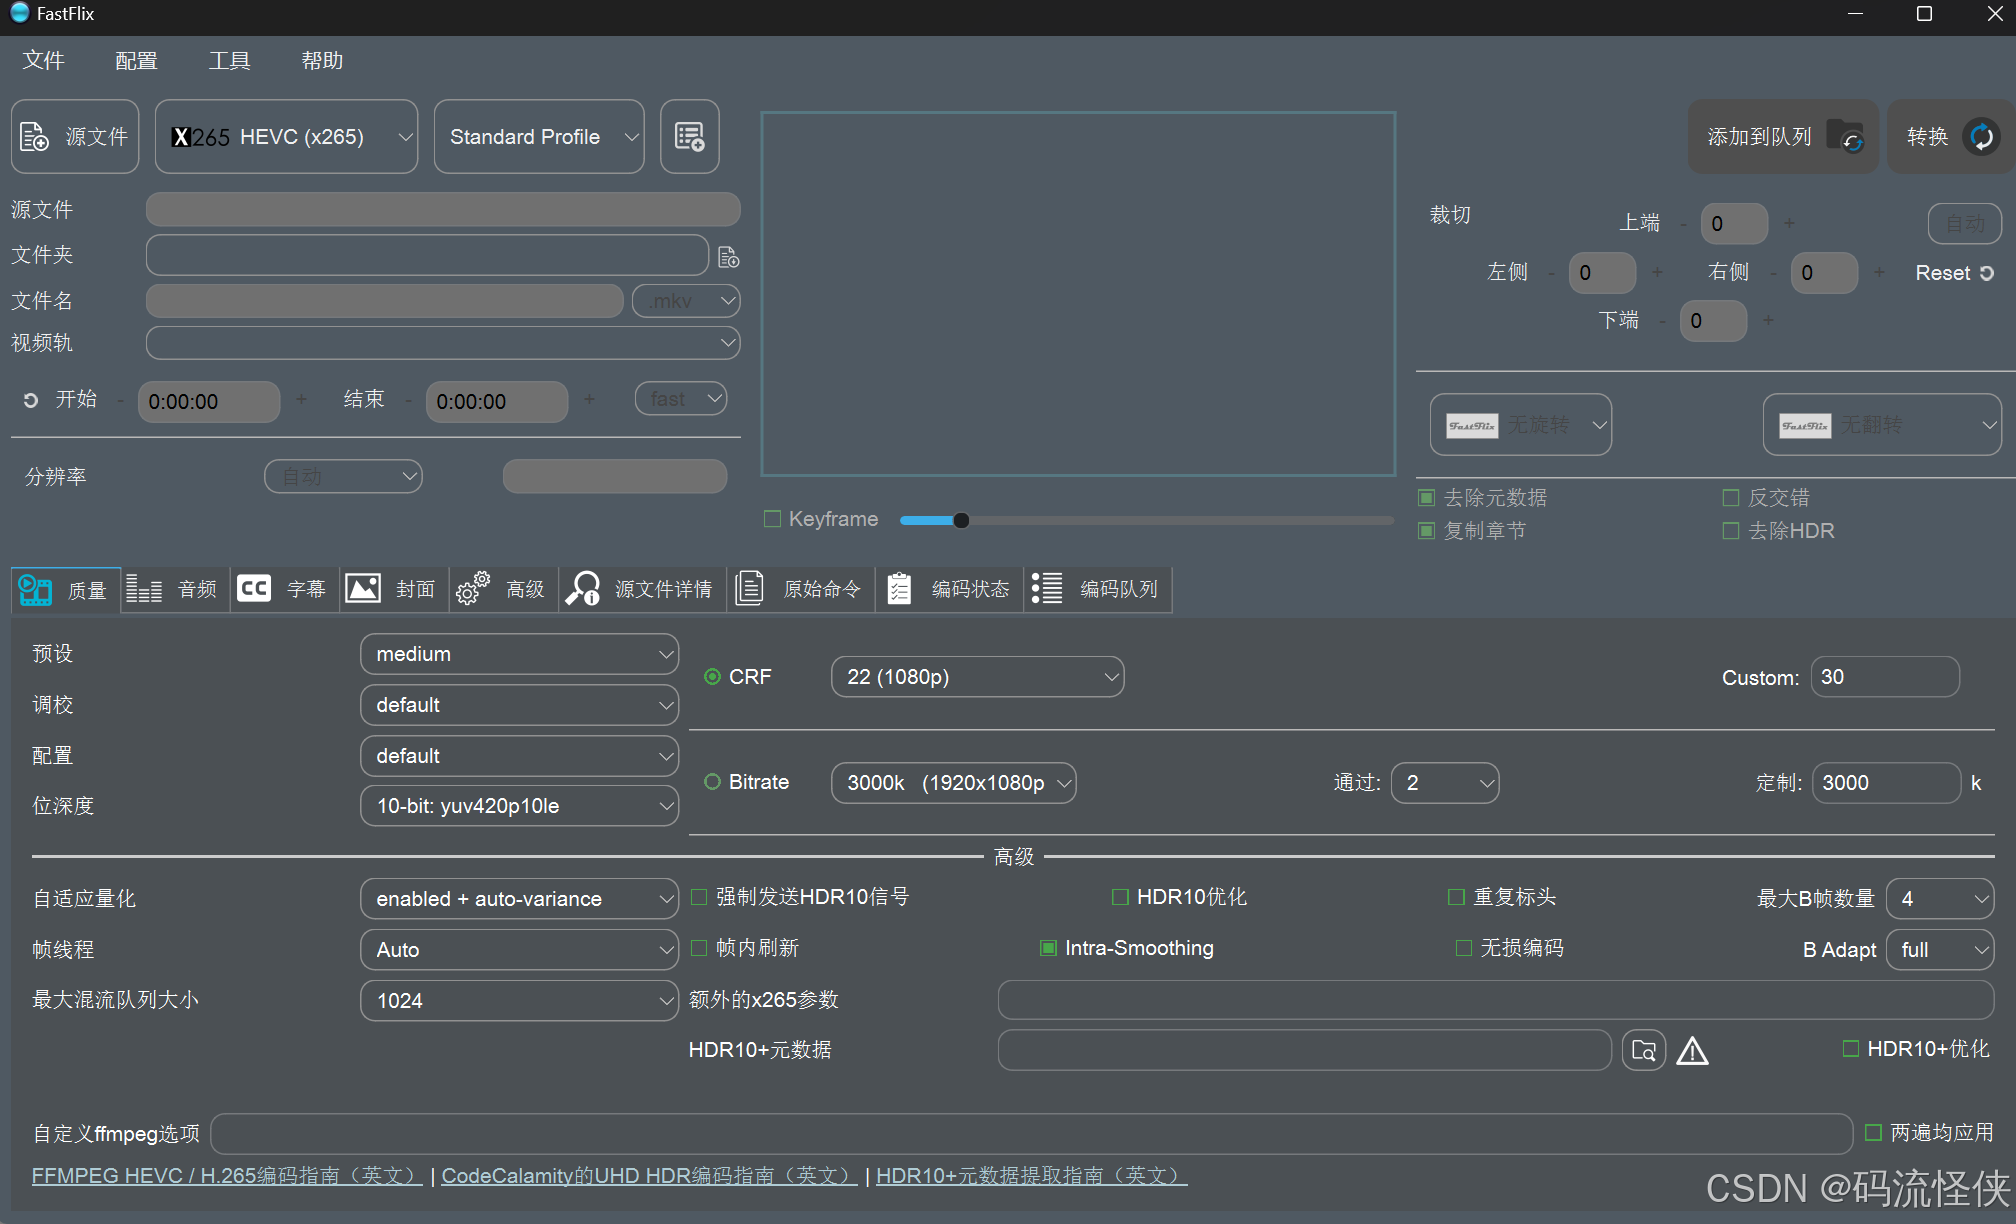2016x1224 pixels.
Task: Expand the medium preset dropdown
Action: (519, 654)
